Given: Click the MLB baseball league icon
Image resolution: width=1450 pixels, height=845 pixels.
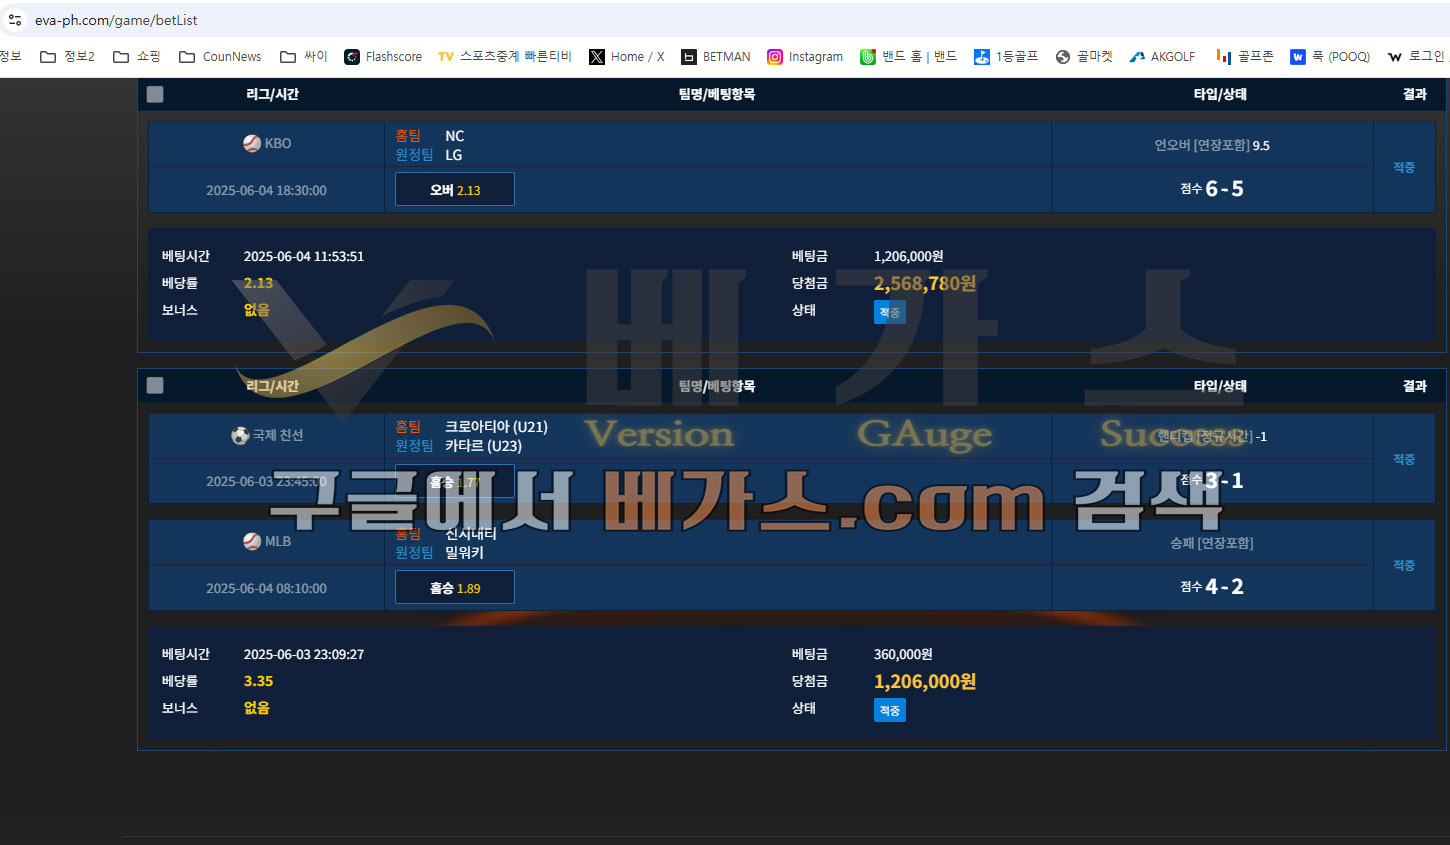Looking at the screenshot, I should point(252,541).
